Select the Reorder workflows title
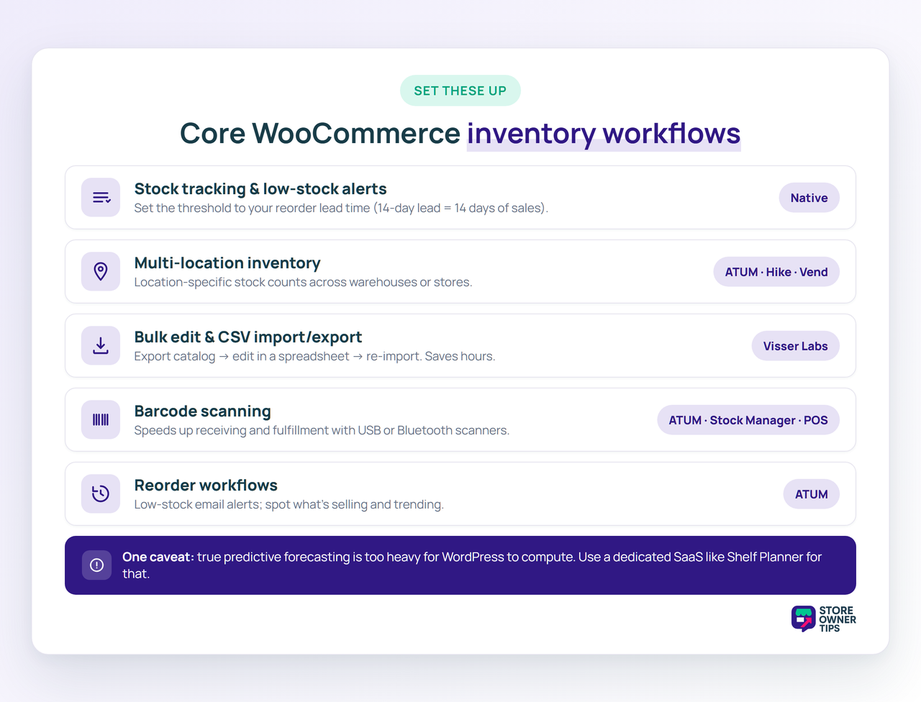 [x=206, y=485]
